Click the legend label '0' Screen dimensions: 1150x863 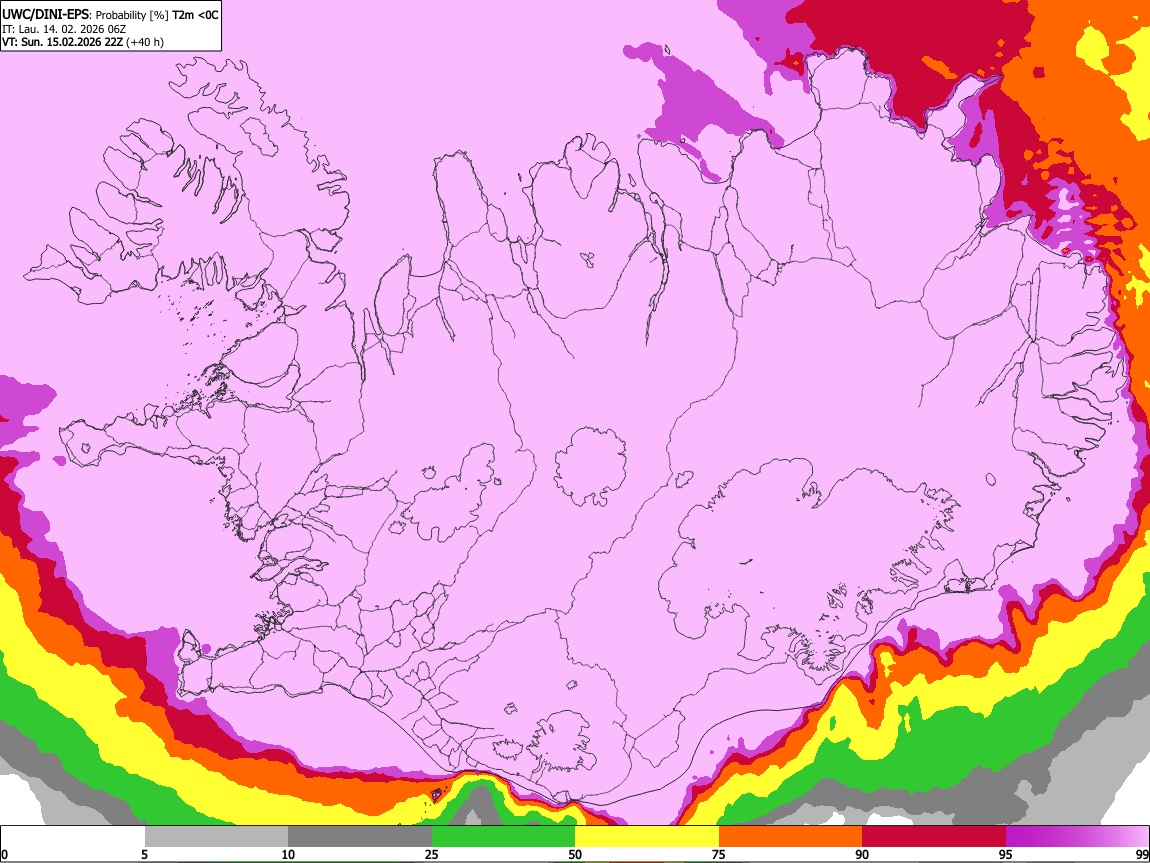point(4,854)
